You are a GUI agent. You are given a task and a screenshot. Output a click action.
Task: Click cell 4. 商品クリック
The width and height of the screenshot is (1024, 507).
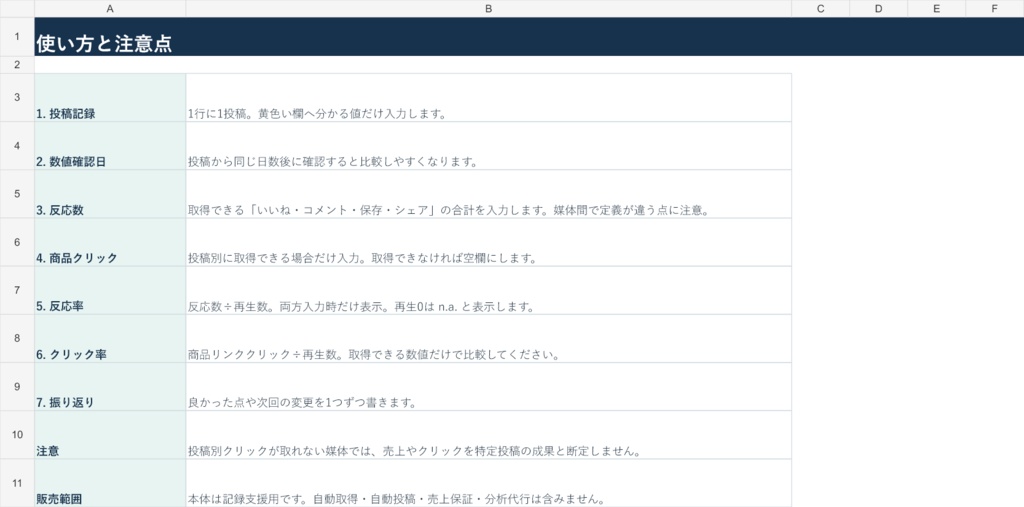(x=110, y=242)
